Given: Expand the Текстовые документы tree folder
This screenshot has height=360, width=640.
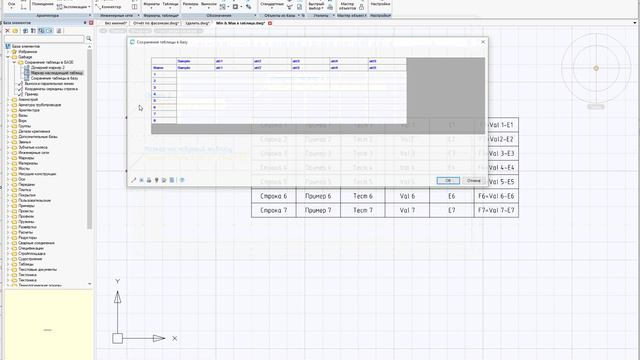Looking at the screenshot, I should click(8, 269).
